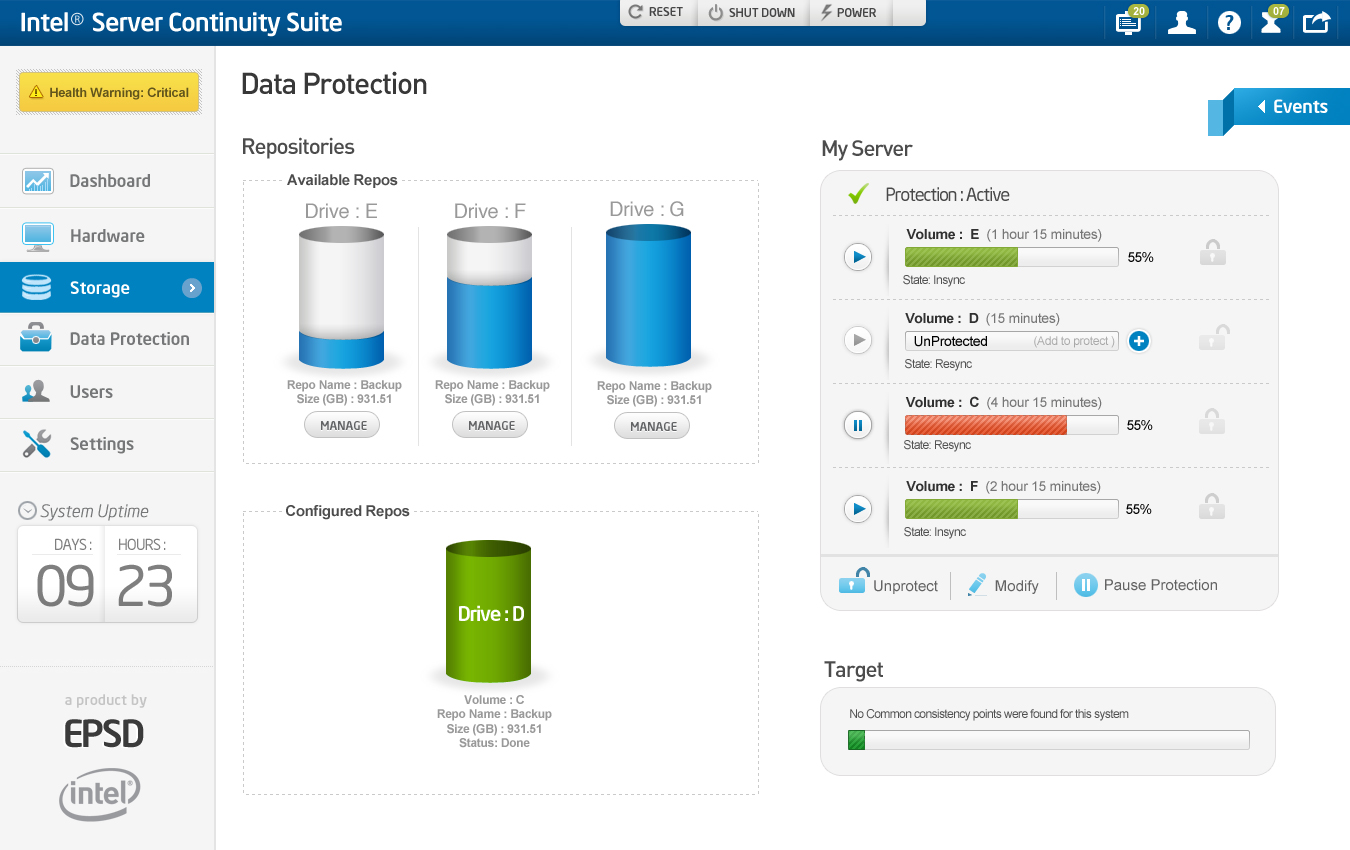This screenshot has height=850, width=1350.
Task: Click the EPSD logo
Action: pos(104,734)
